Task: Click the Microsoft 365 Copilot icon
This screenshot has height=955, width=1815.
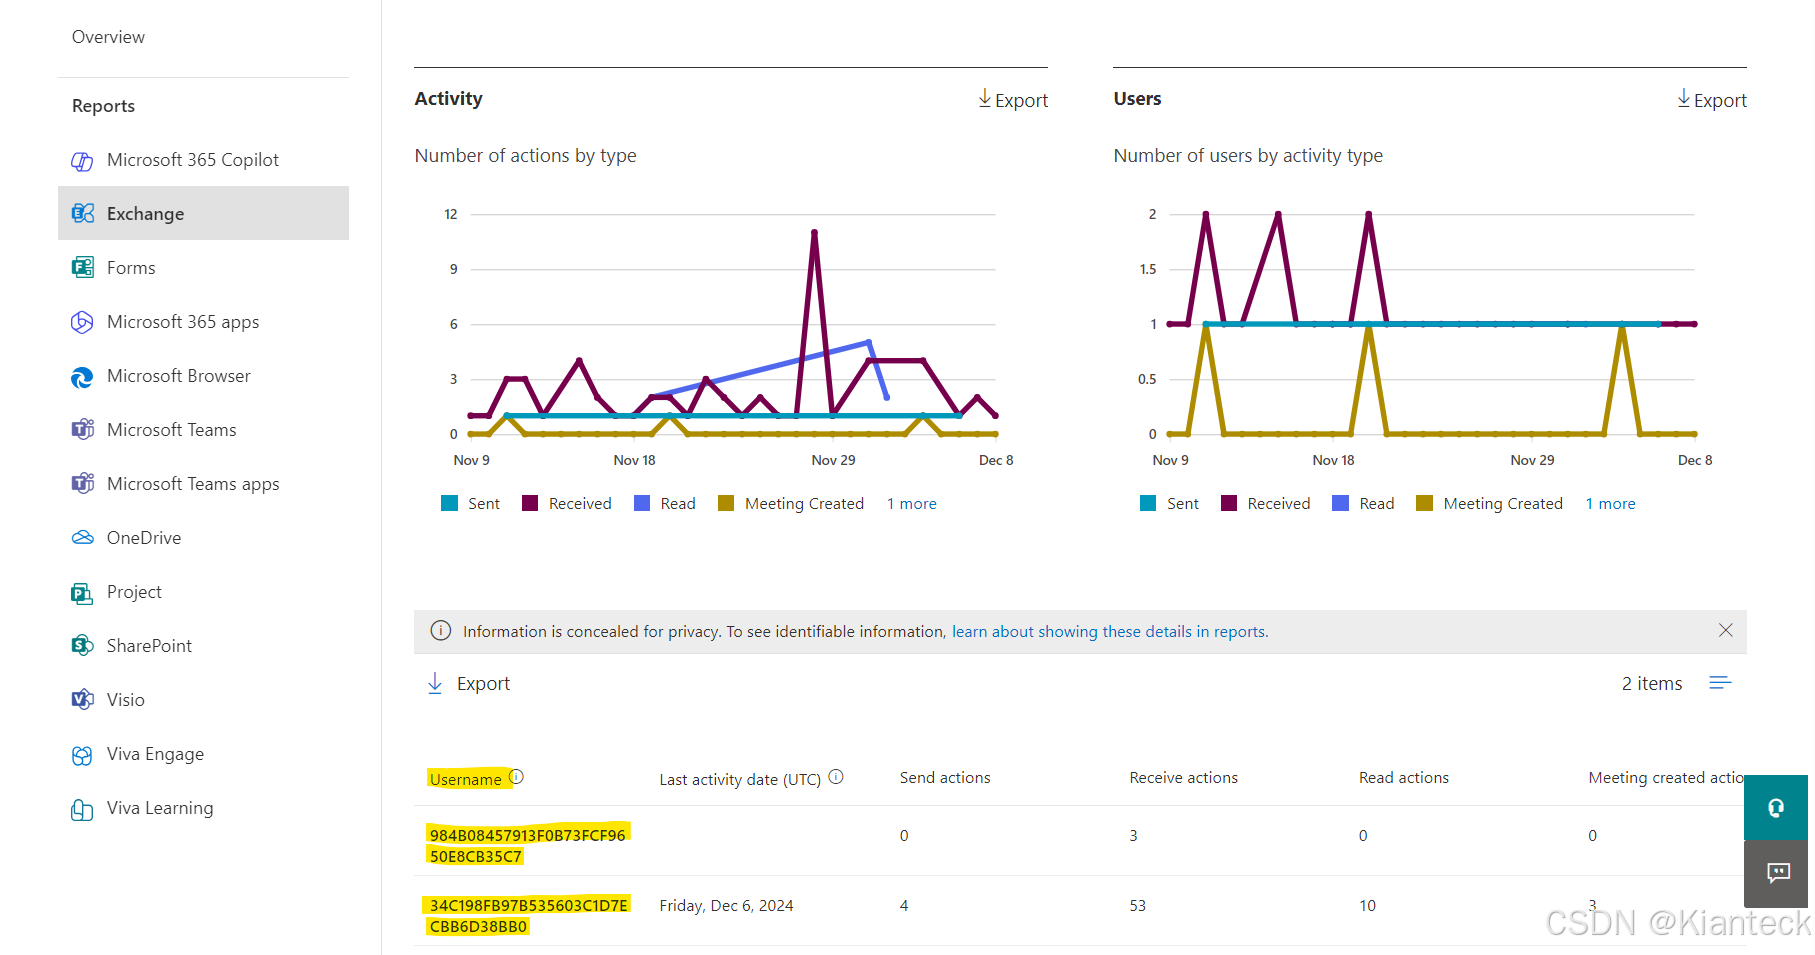Action: (82, 160)
